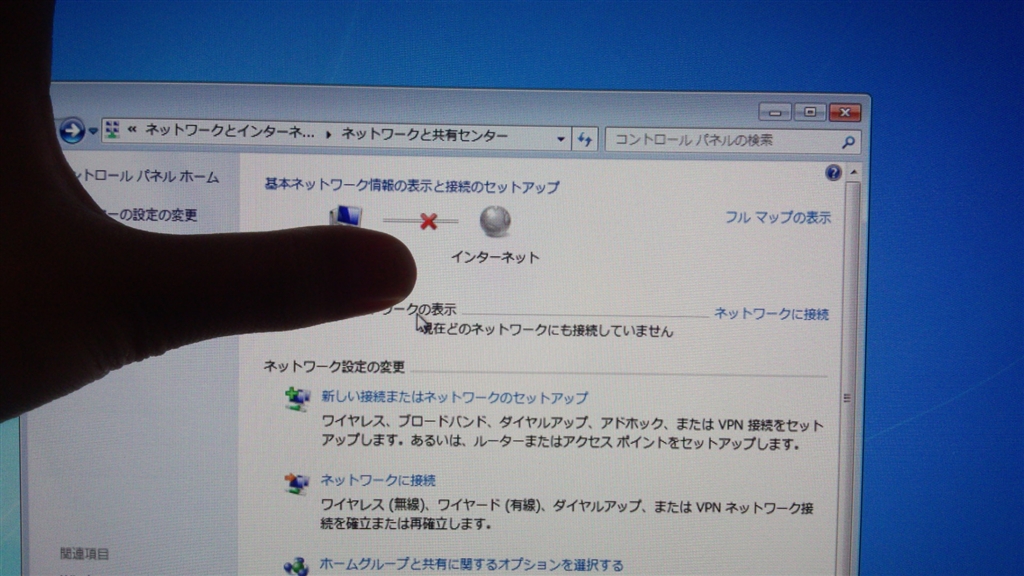Viewport: 1024px width, 576px height.
Task: Click the scrollbar up arrow
Action: [x=854, y=172]
